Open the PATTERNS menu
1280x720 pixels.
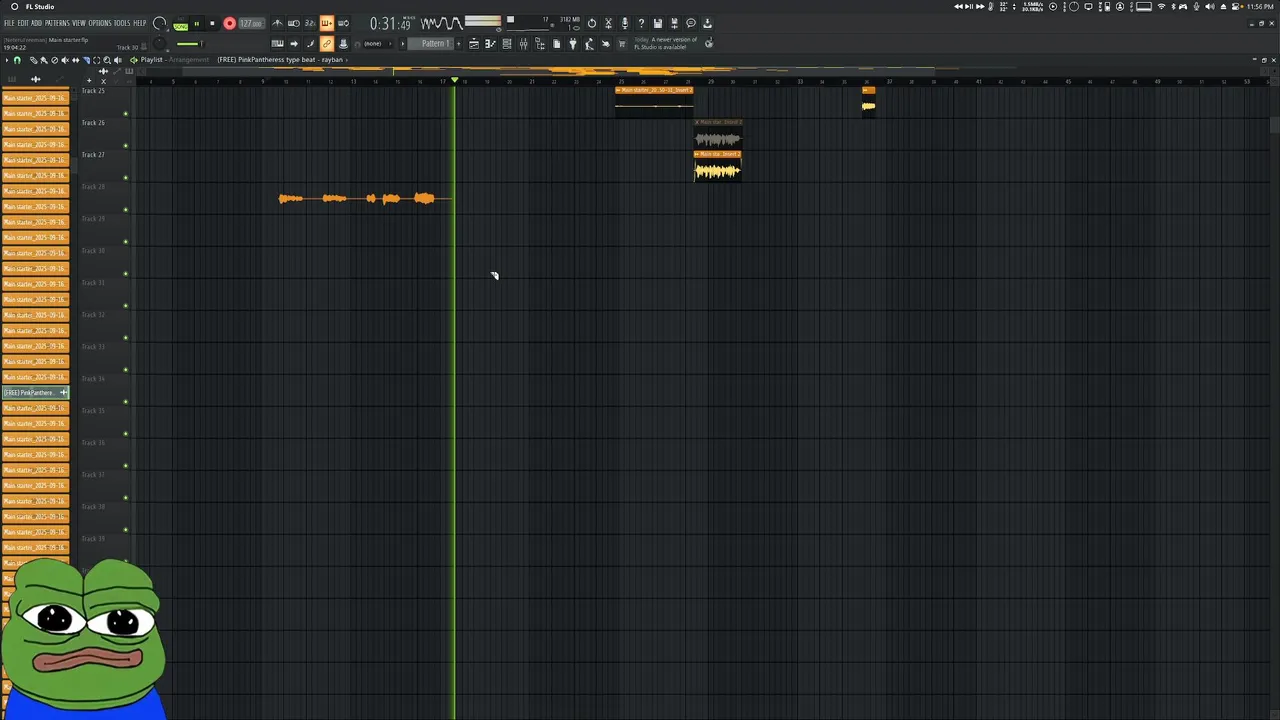click(58, 23)
